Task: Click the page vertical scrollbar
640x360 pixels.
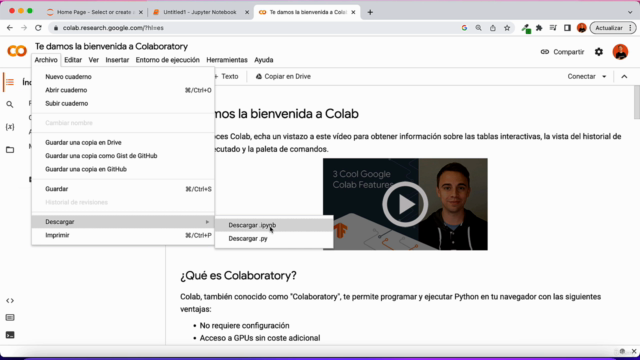Action: (636, 102)
